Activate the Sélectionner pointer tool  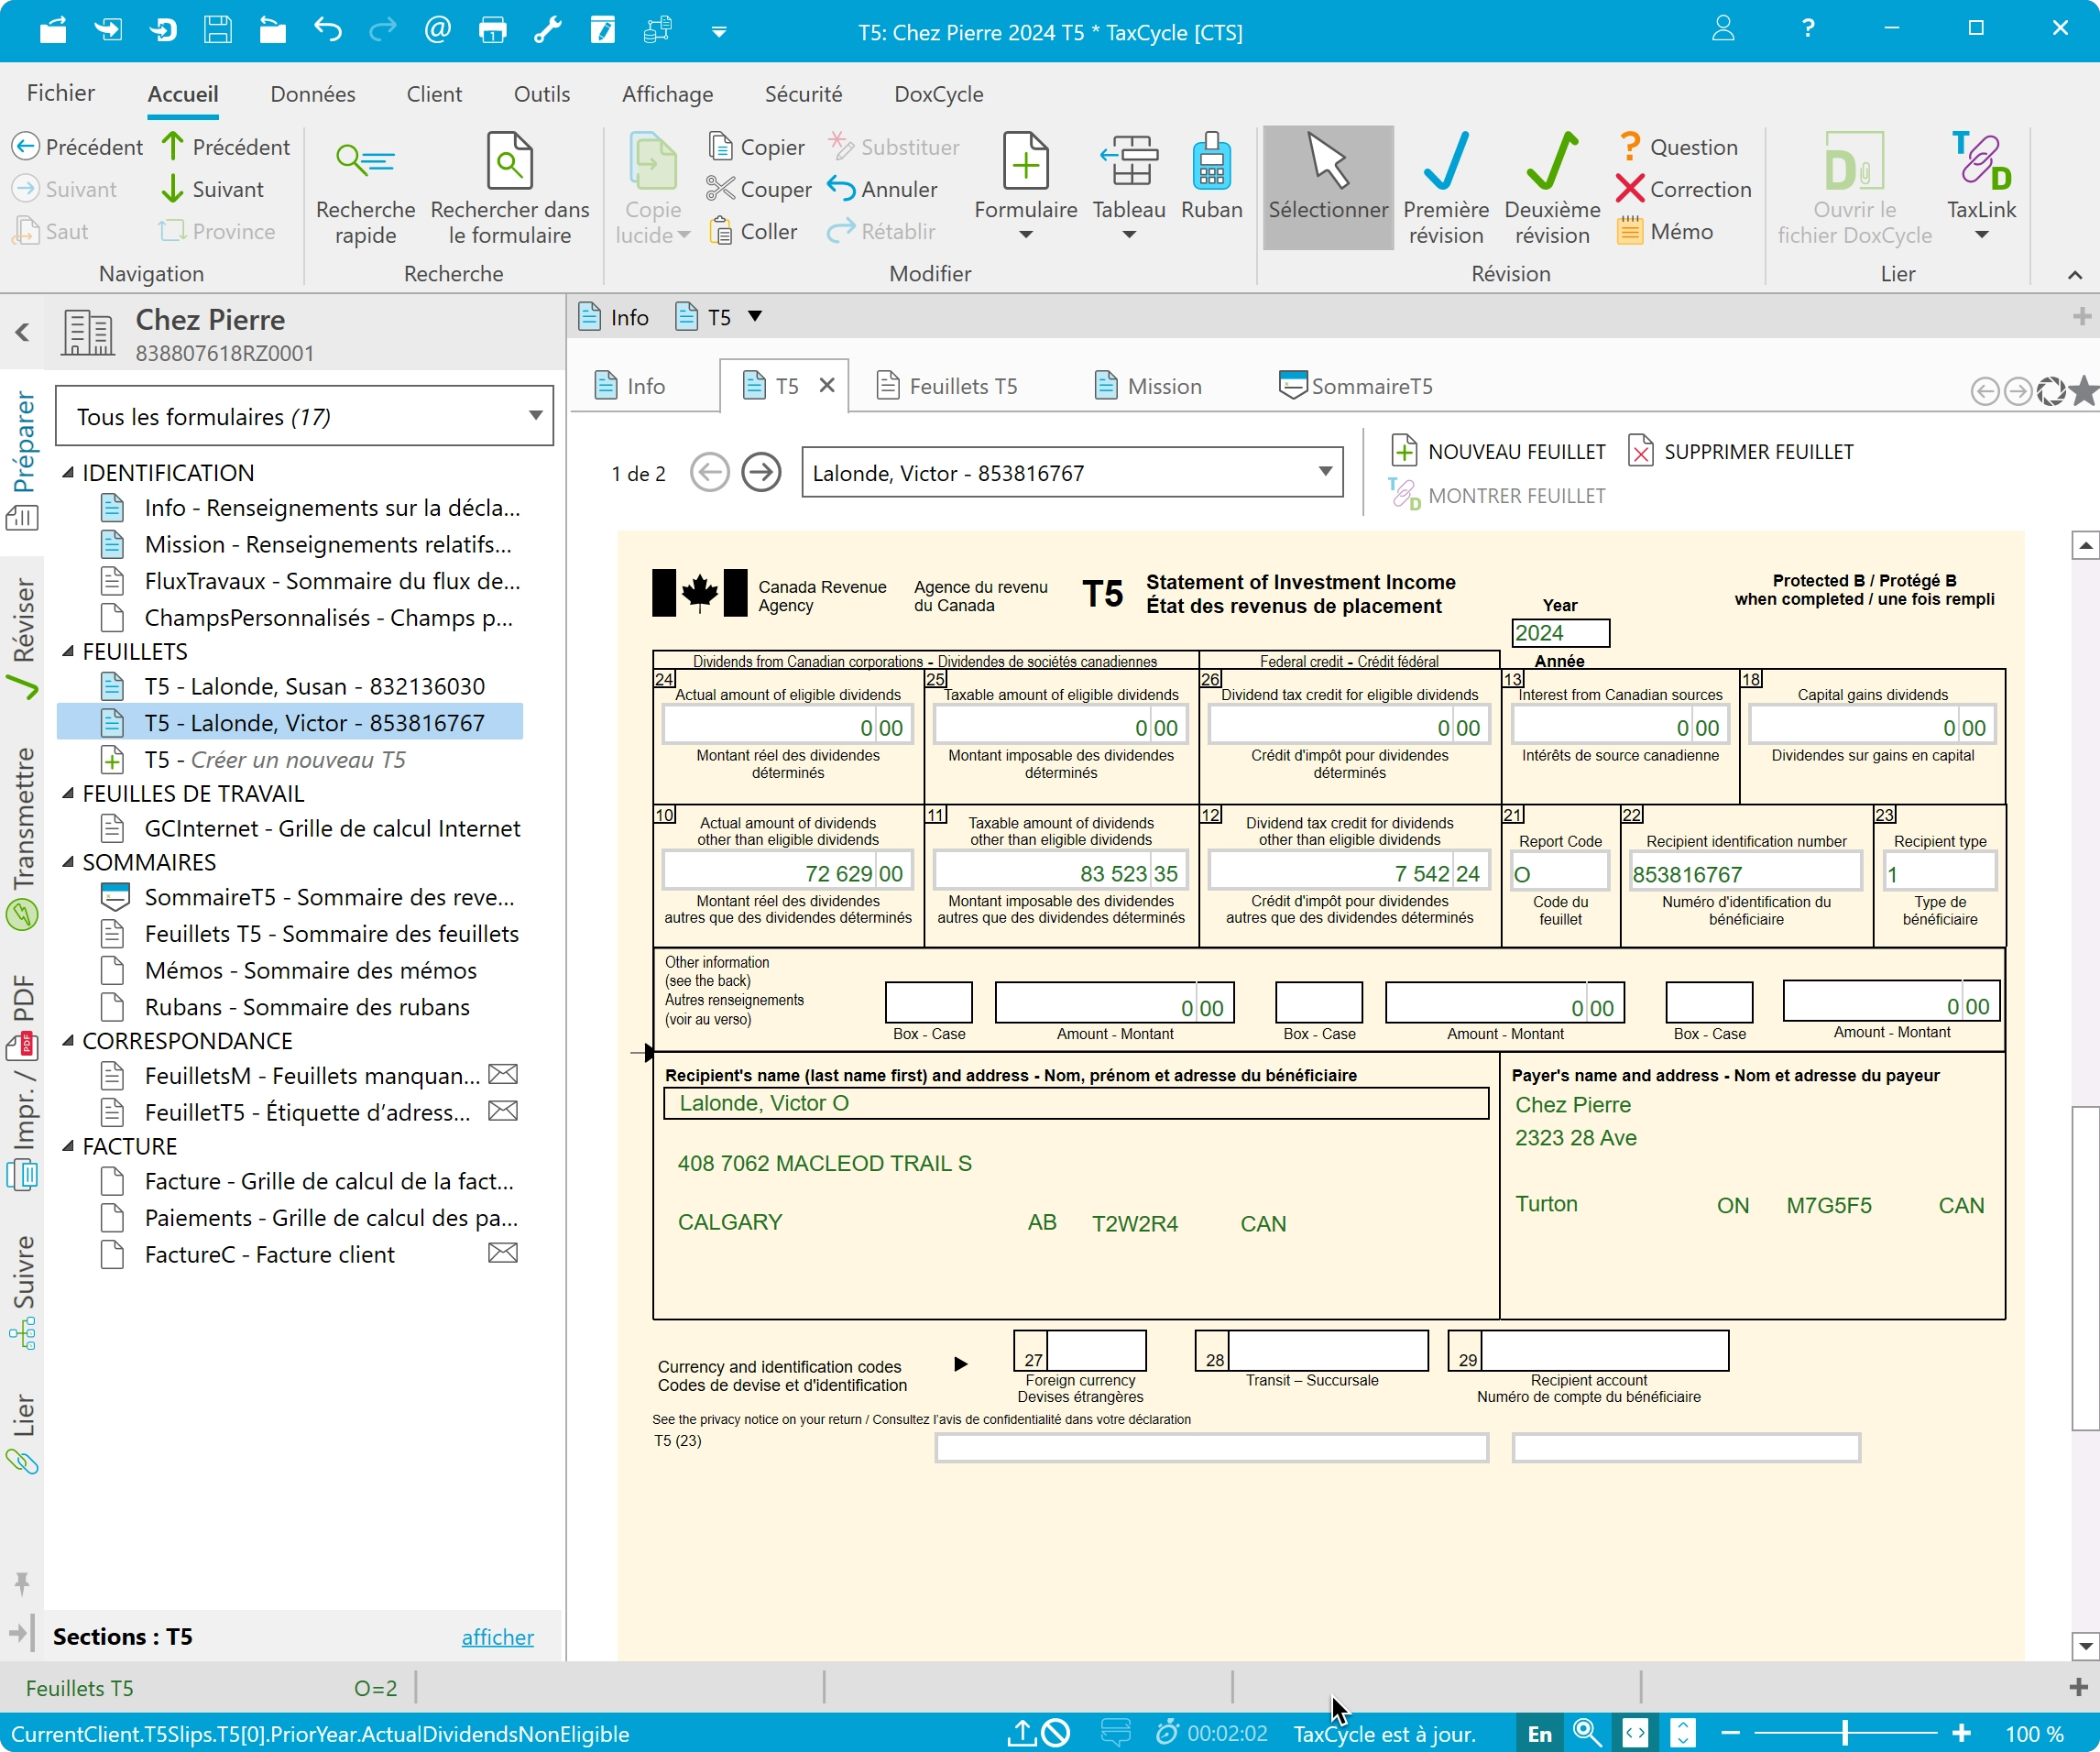tap(1328, 188)
